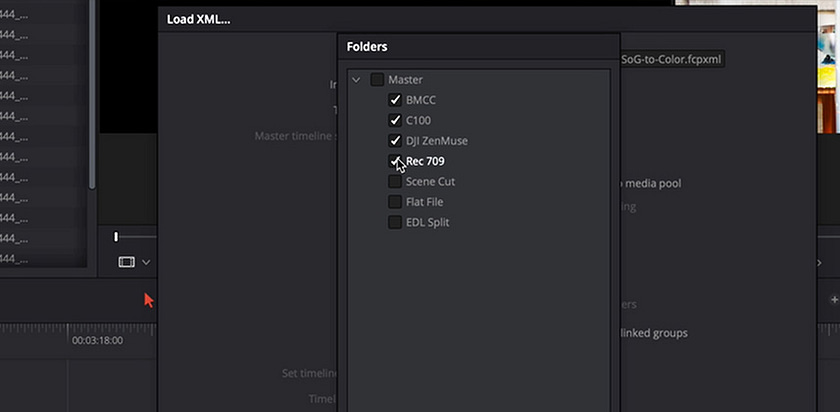This screenshot has height=412, width=840.
Task: Click the SoG-to-Color.fcpxml file field
Action: [672, 59]
